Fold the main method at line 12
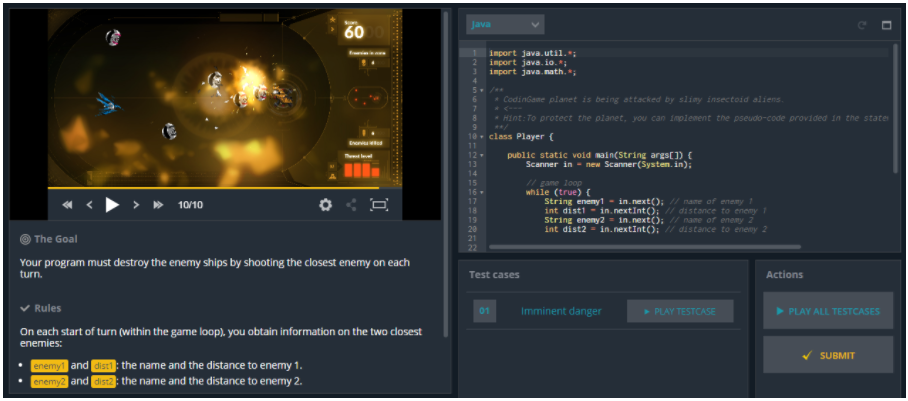The image size is (908, 401). 482,155
